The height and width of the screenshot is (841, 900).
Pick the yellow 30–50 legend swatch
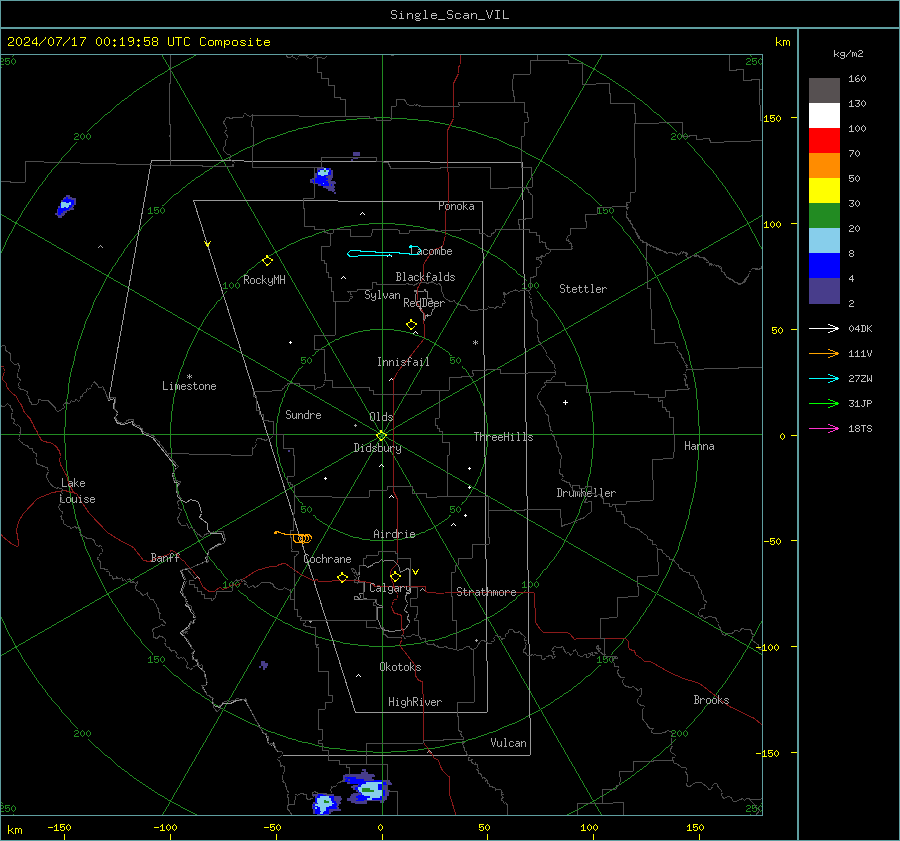(824, 191)
